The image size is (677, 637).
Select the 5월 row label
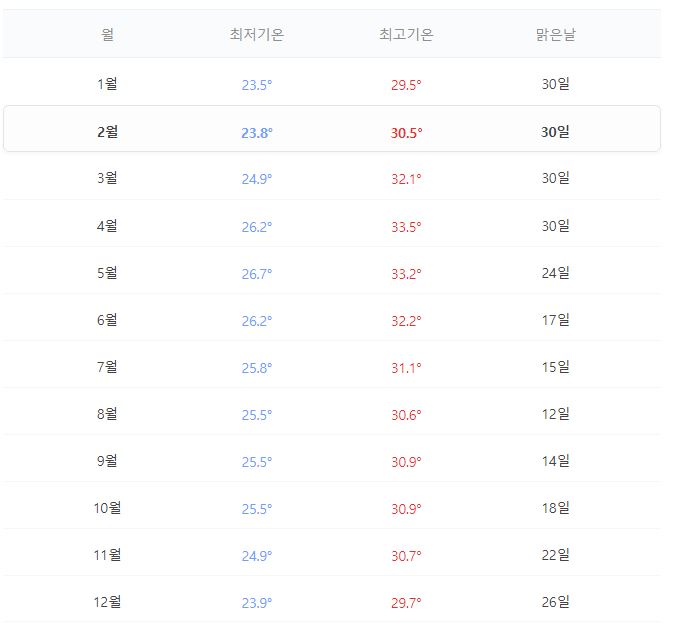point(108,273)
